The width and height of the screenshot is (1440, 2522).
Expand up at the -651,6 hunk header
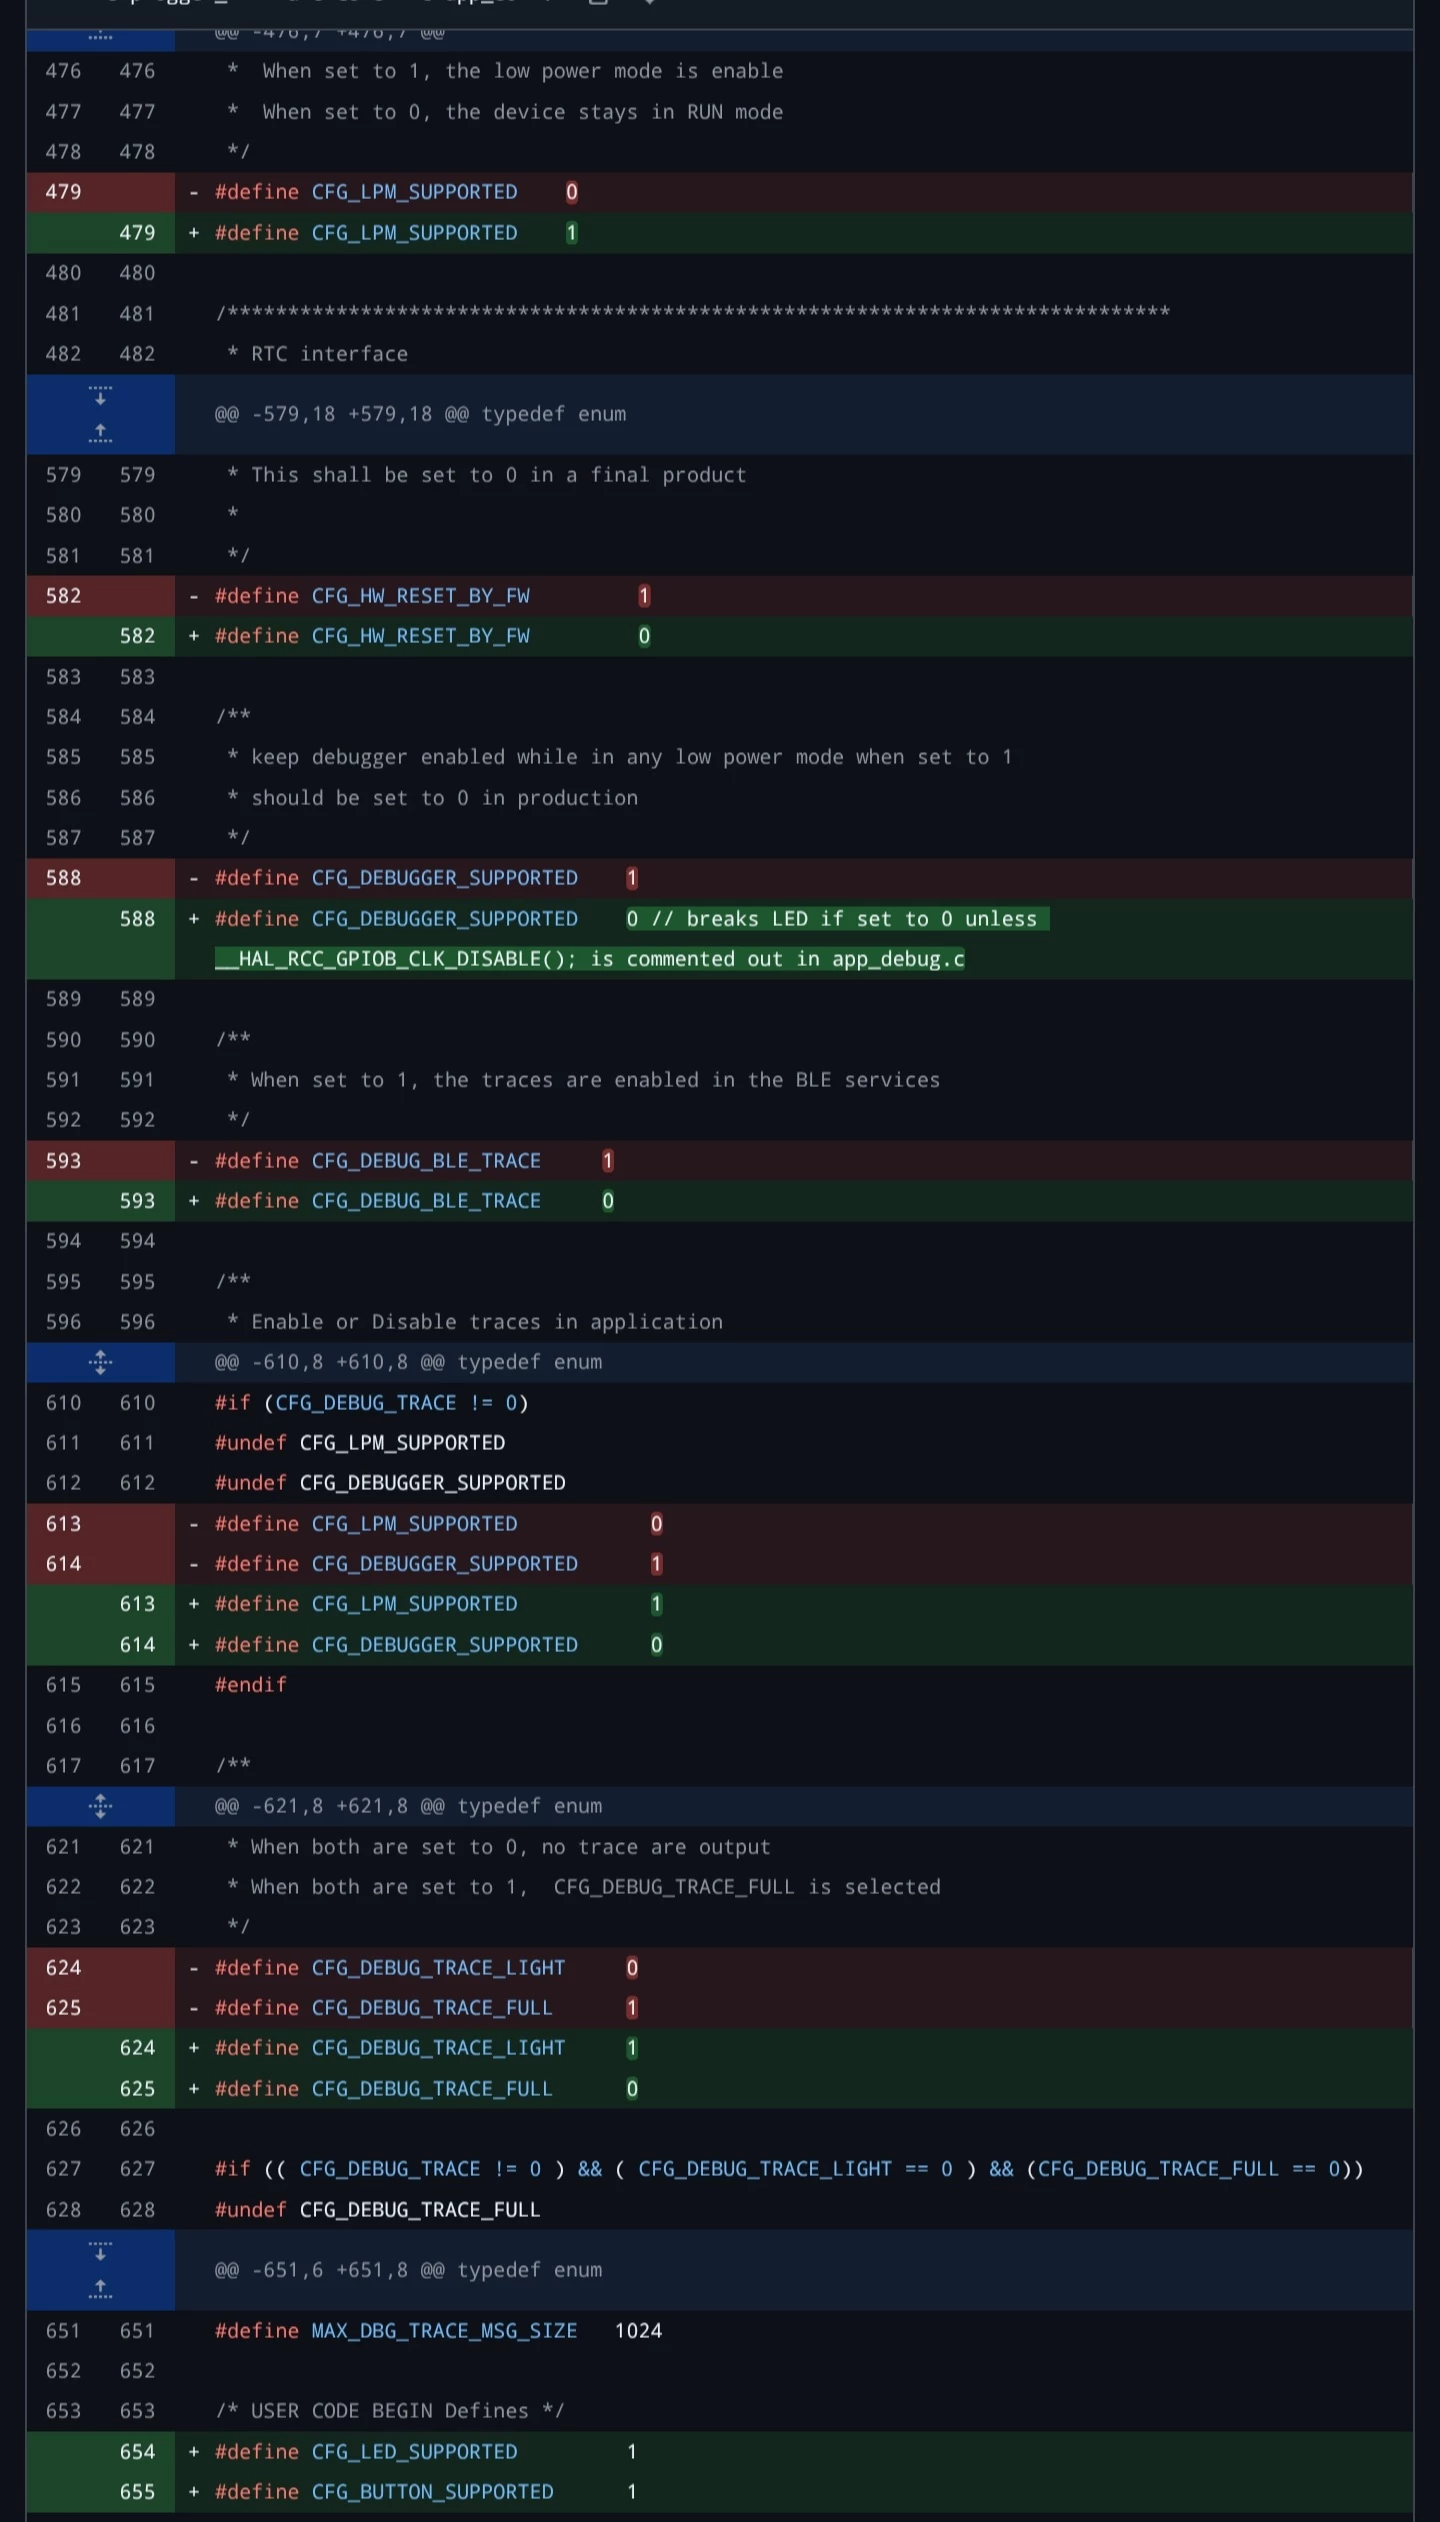click(x=100, y=2289)
